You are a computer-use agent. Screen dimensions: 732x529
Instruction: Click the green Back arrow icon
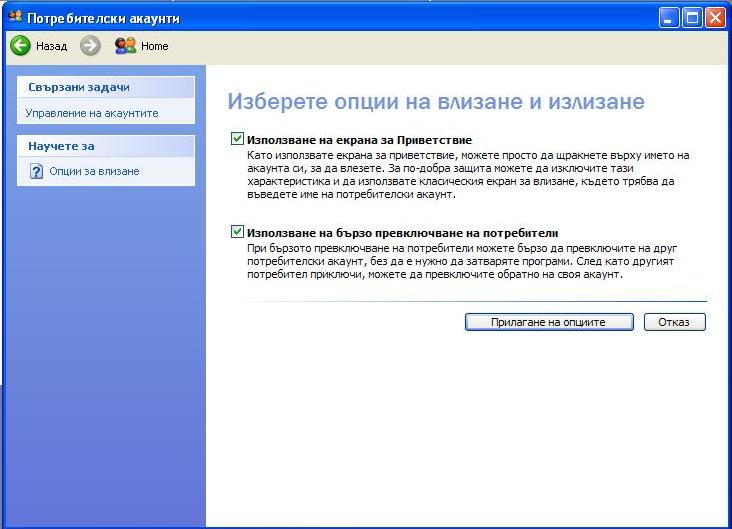20,46
